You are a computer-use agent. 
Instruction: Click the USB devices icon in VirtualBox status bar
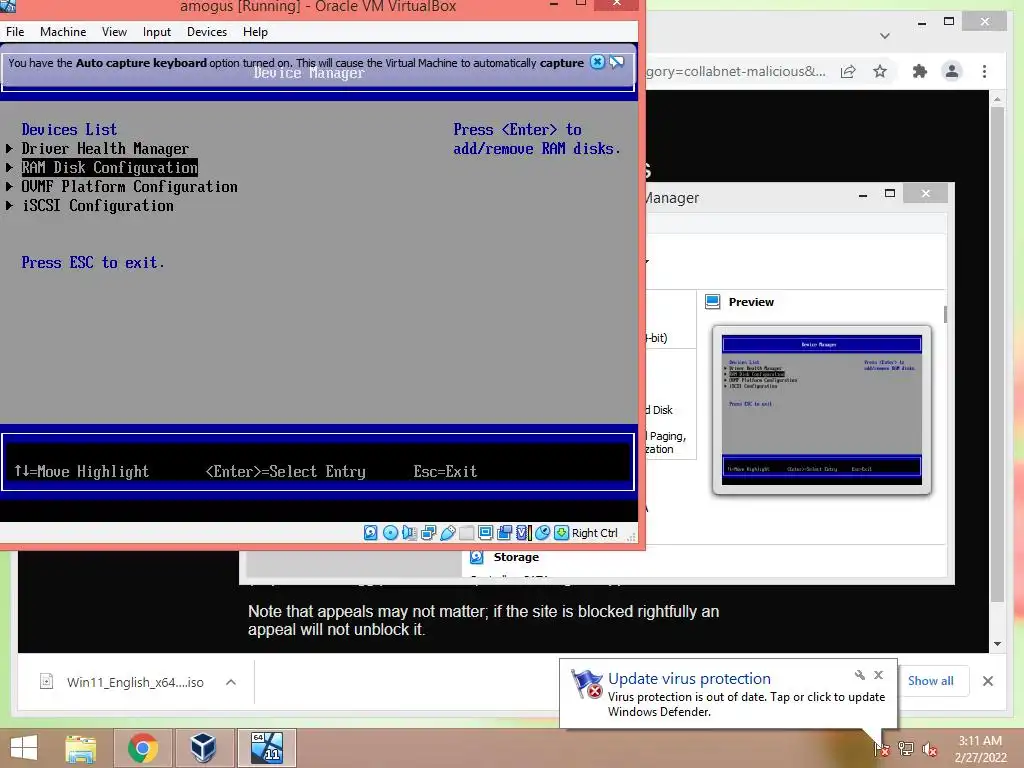click(447, 533)
